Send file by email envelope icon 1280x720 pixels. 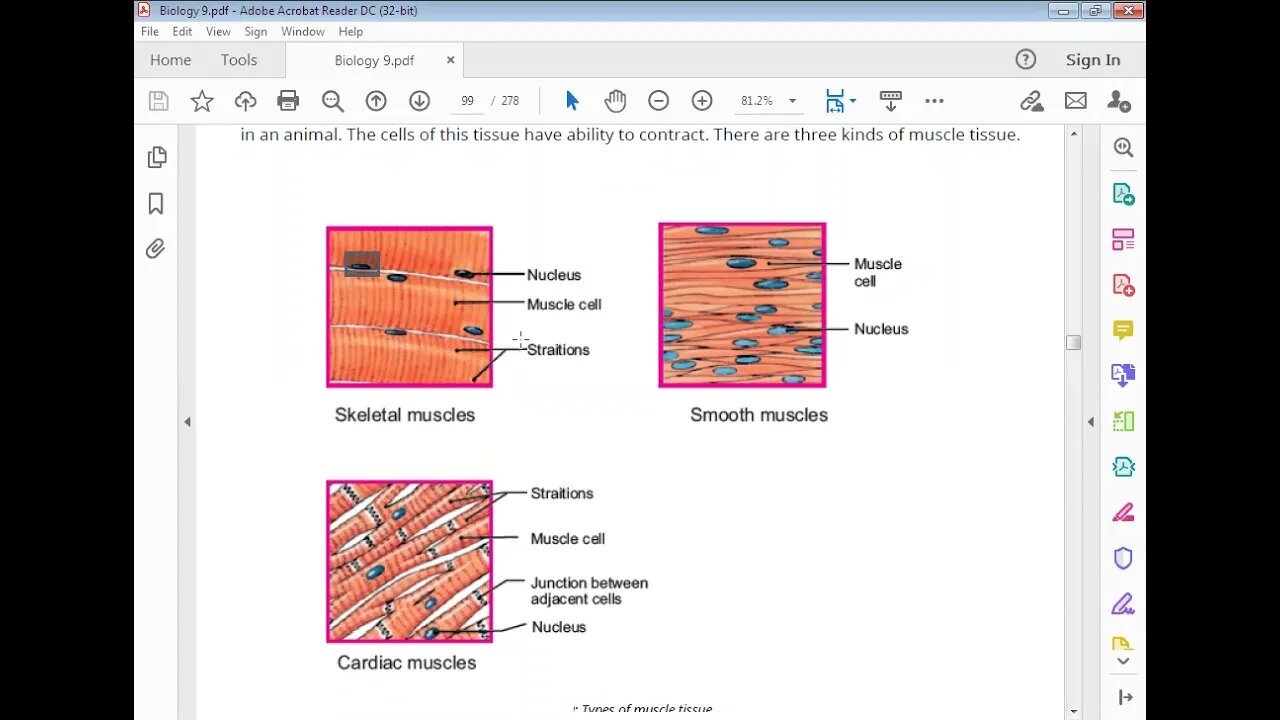point(1075,101)
